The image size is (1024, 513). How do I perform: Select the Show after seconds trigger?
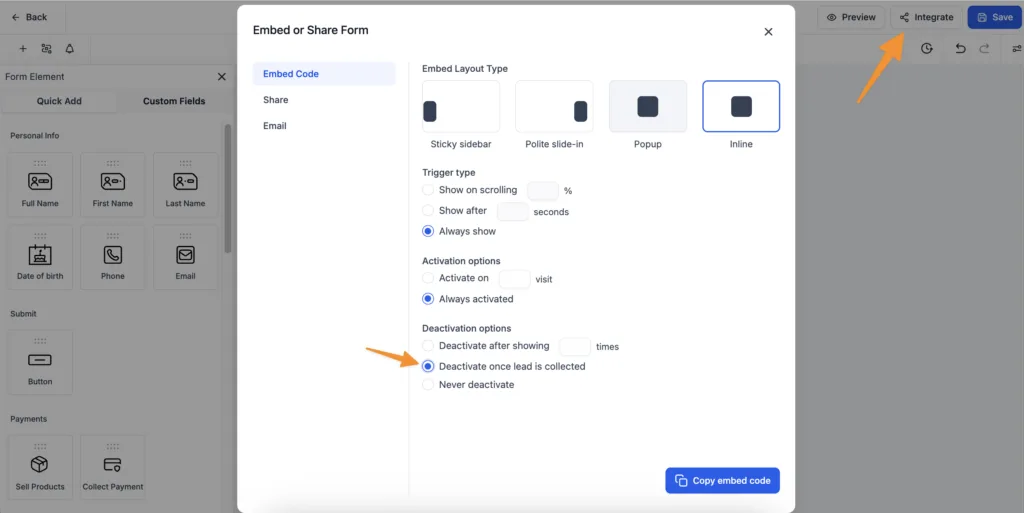429,211
